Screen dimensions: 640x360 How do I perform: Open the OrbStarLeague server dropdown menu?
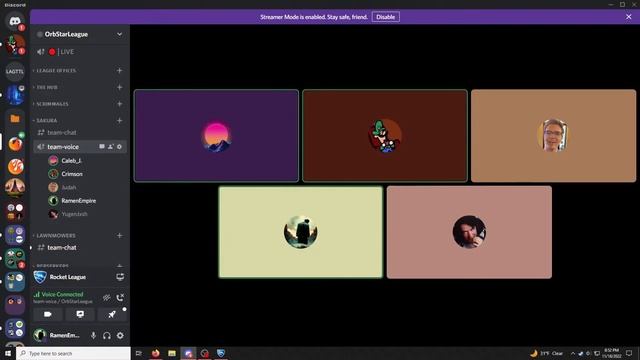pyautogui.click(x=119, y=34)
